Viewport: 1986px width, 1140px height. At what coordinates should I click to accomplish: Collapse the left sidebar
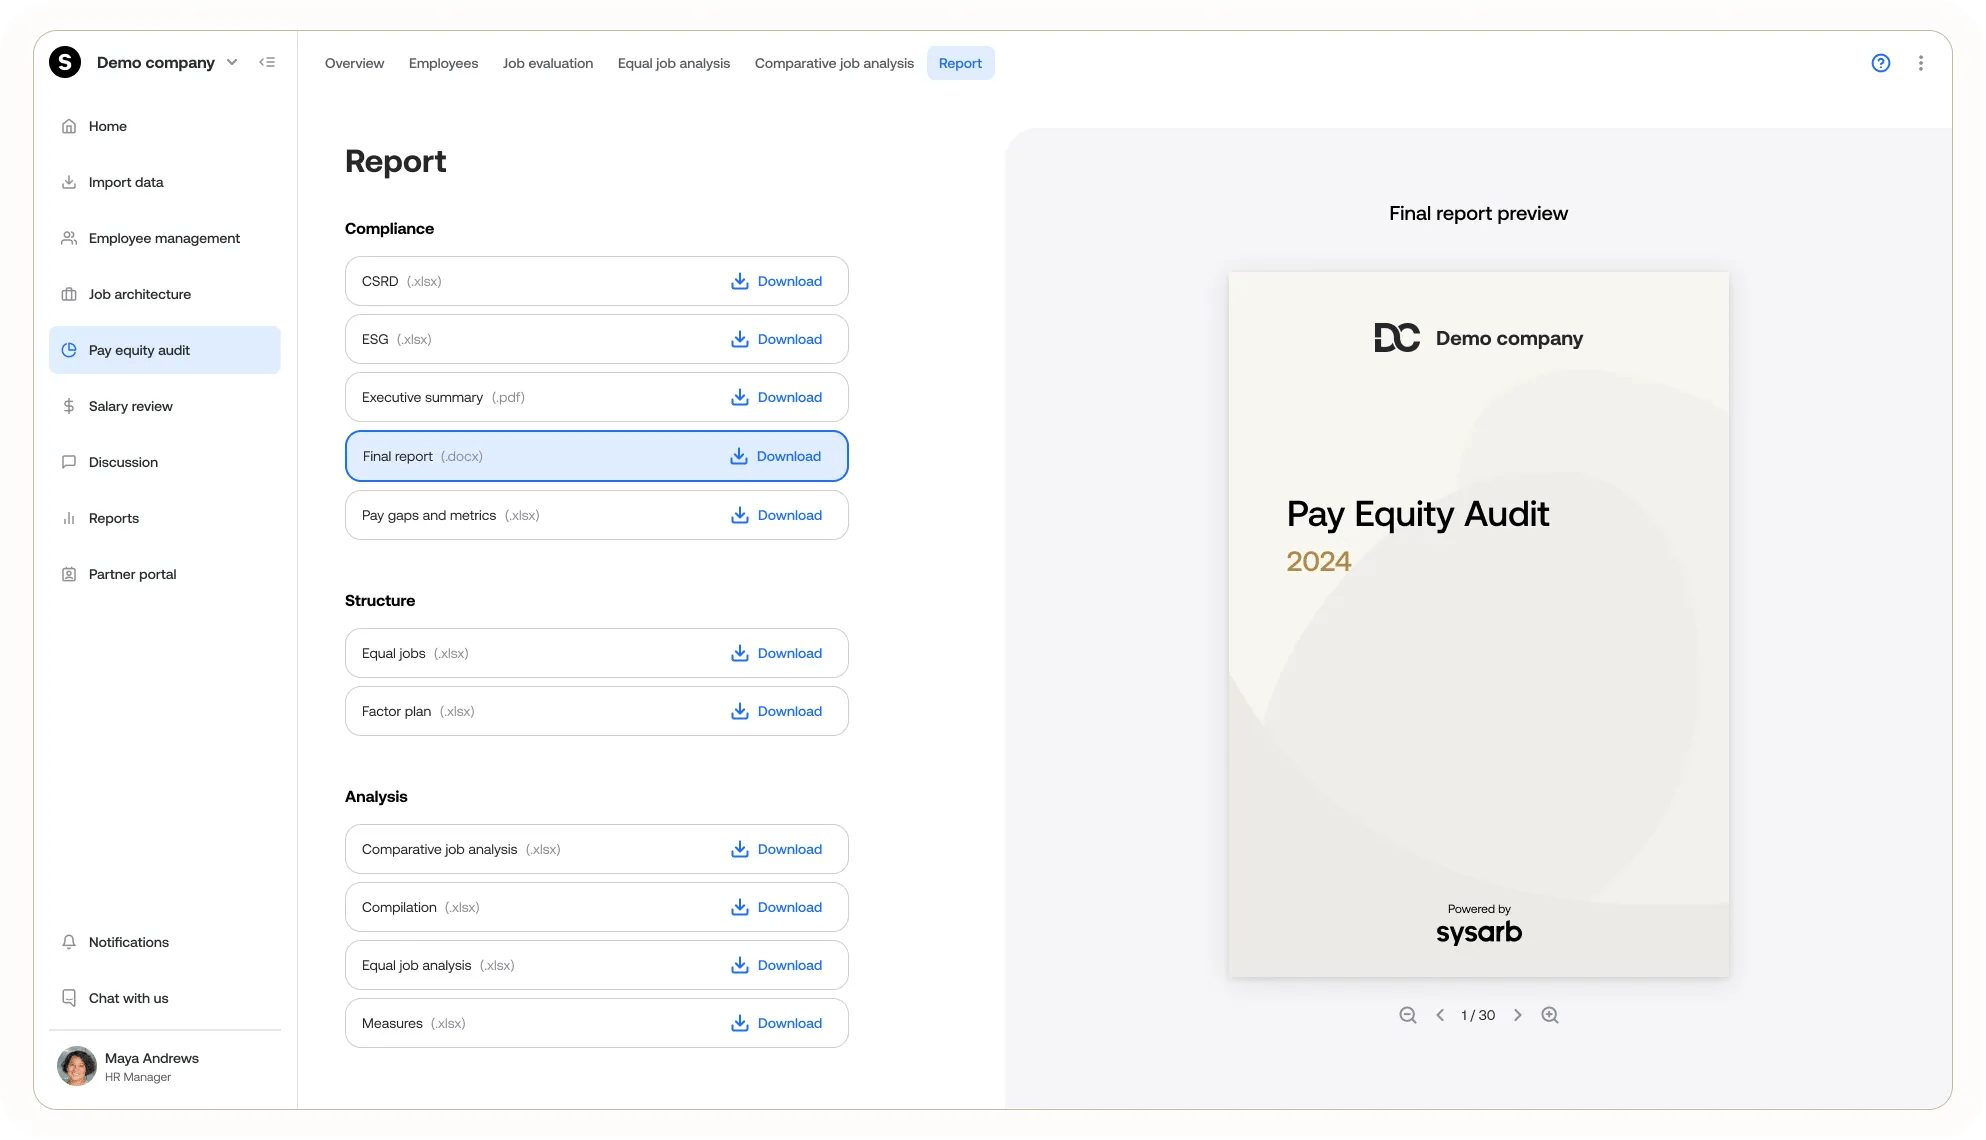pyautogui.click(x=267, y=62)
